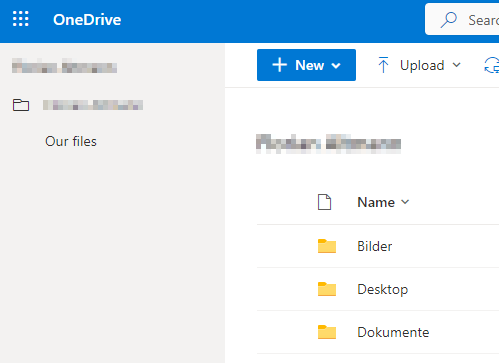Click the sidebar folder outline icon
The width and height of the screenshot is (499, 363).
(x=21, y=105)
